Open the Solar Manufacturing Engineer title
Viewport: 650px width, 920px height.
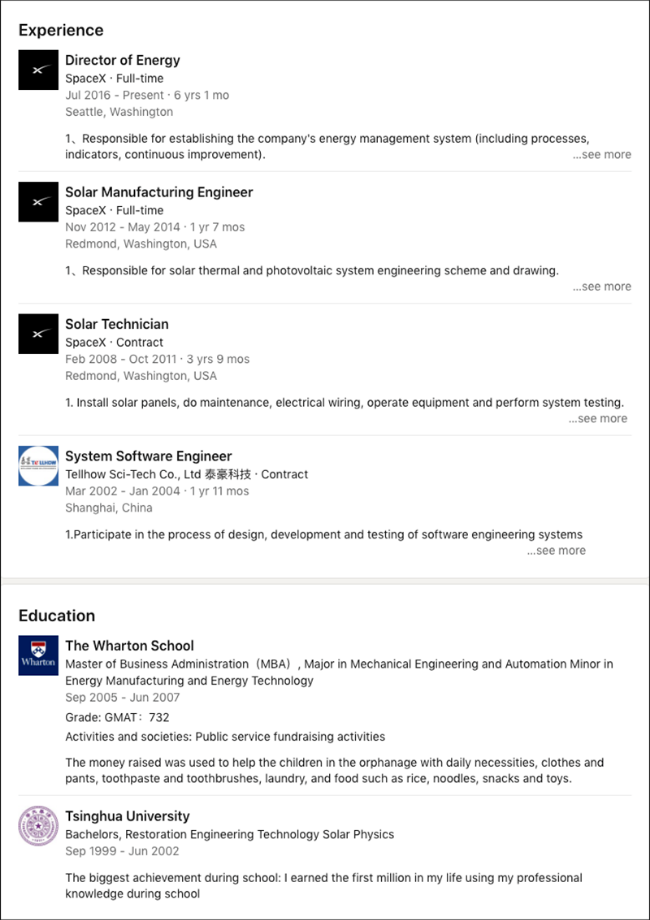[159, 192]
